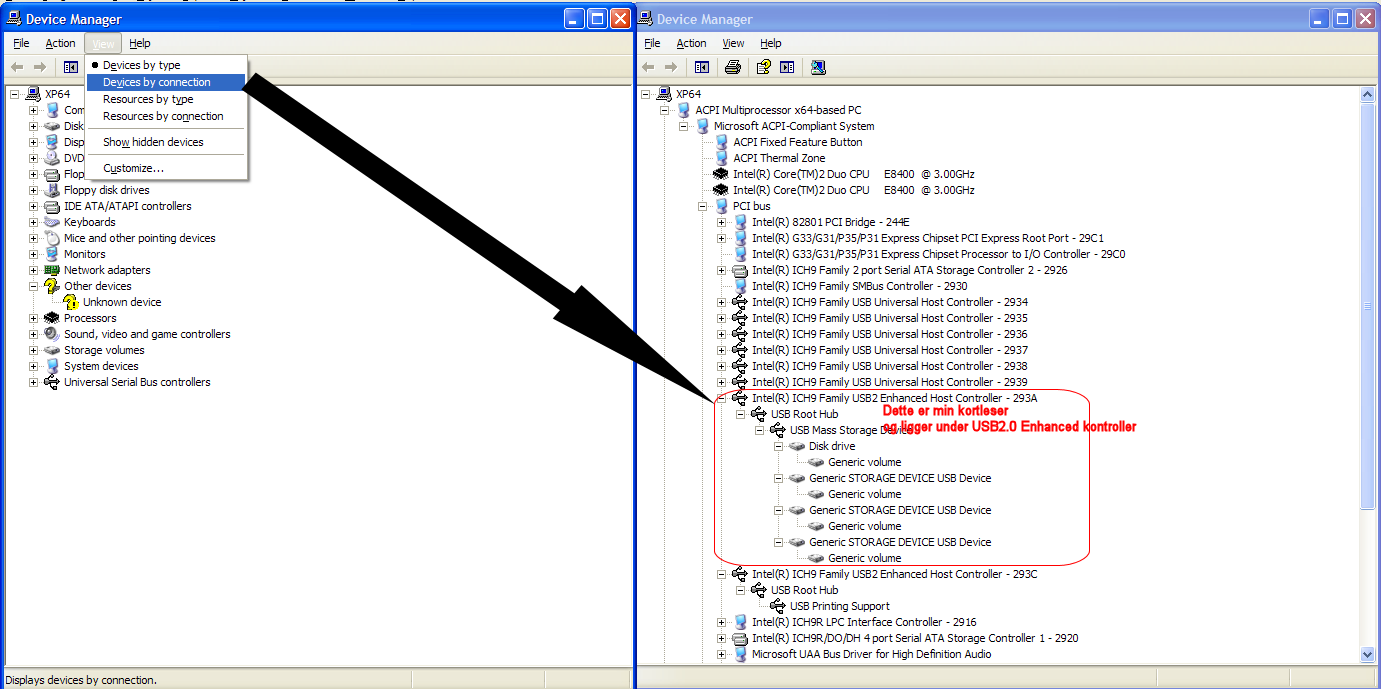Open Help menu in right window
Screen dimensions: 1381x689
coord(770,43)
